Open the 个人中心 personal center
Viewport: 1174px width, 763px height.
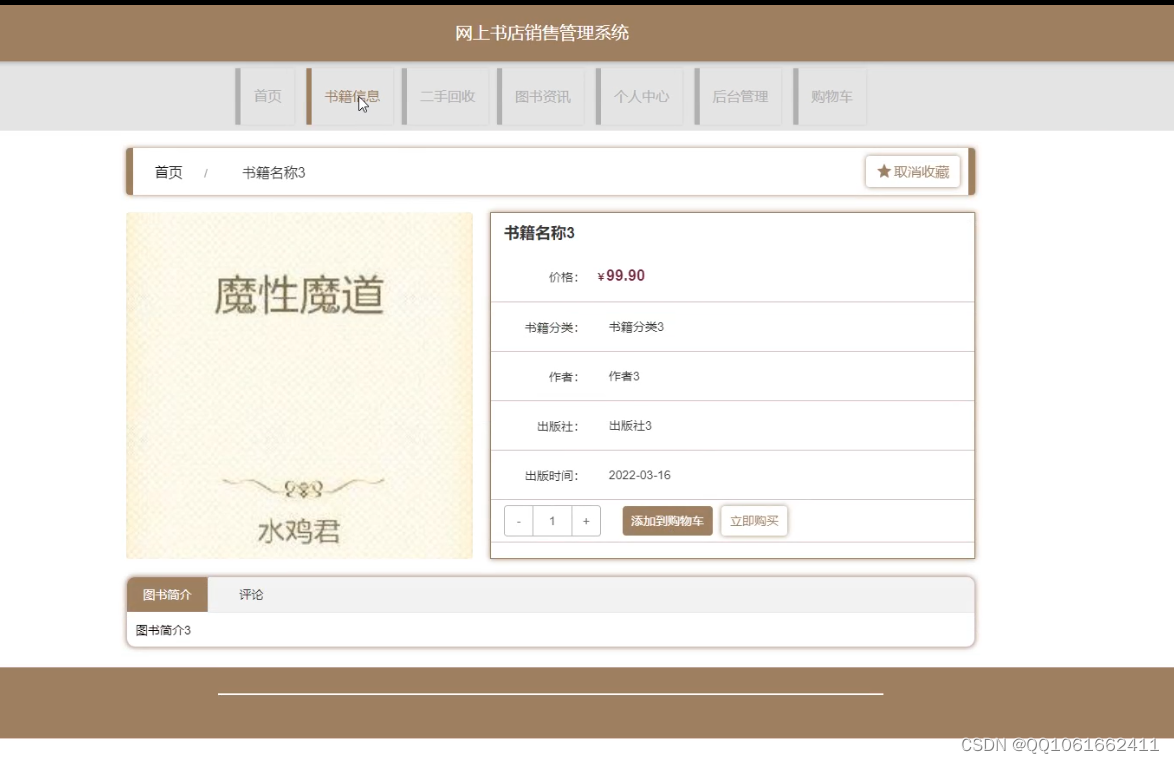(641, 96)
